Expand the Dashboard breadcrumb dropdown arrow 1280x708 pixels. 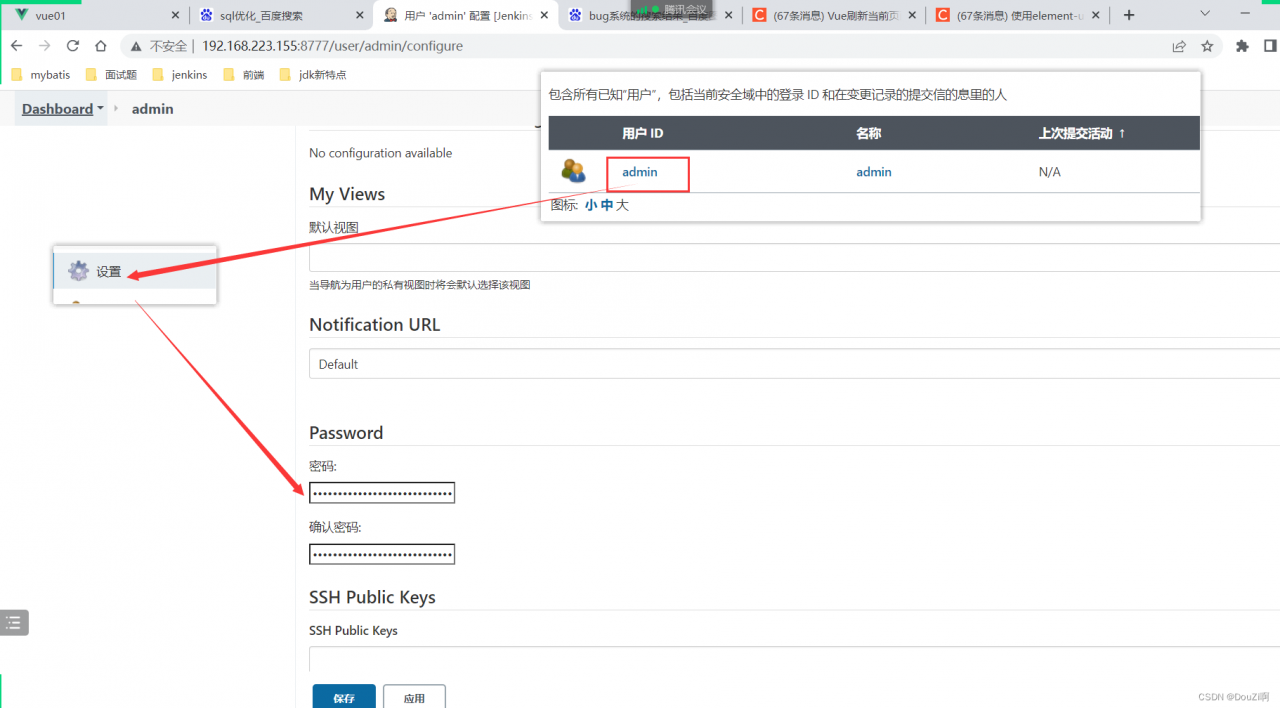point(100,109)
